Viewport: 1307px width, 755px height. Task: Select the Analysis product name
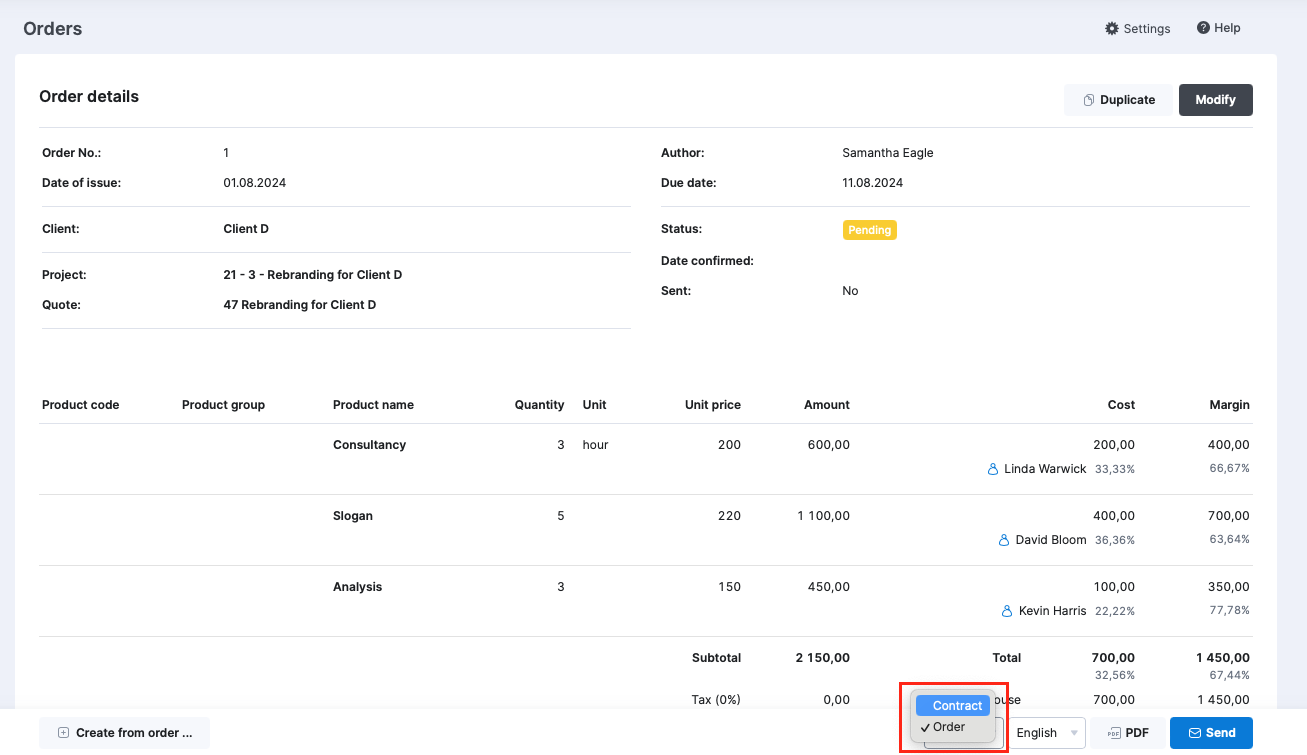pos(358,587)
